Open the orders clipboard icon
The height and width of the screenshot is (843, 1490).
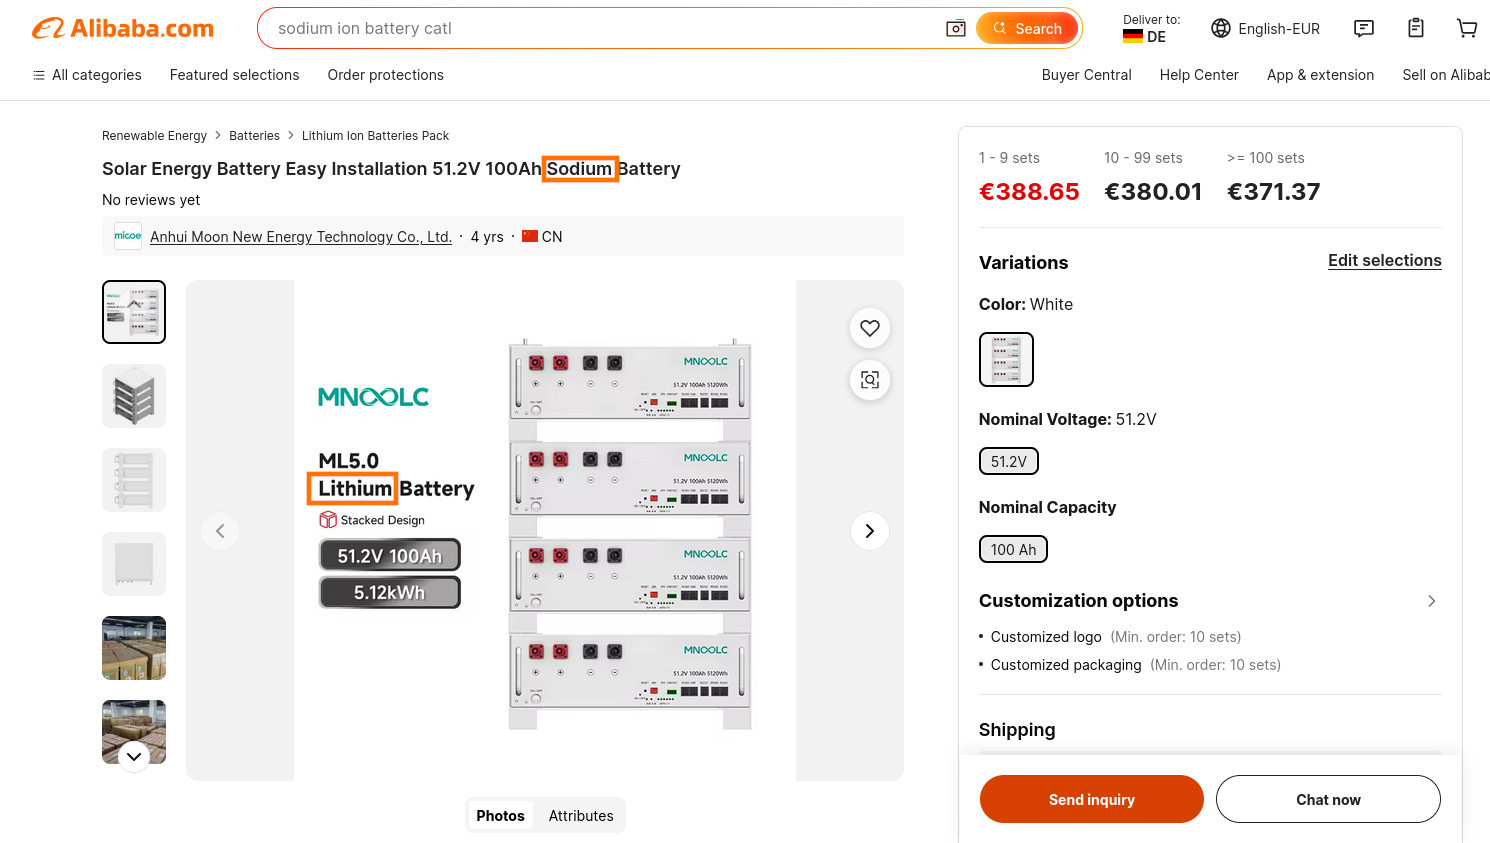pyautogui.click(x=1416, y=28)
